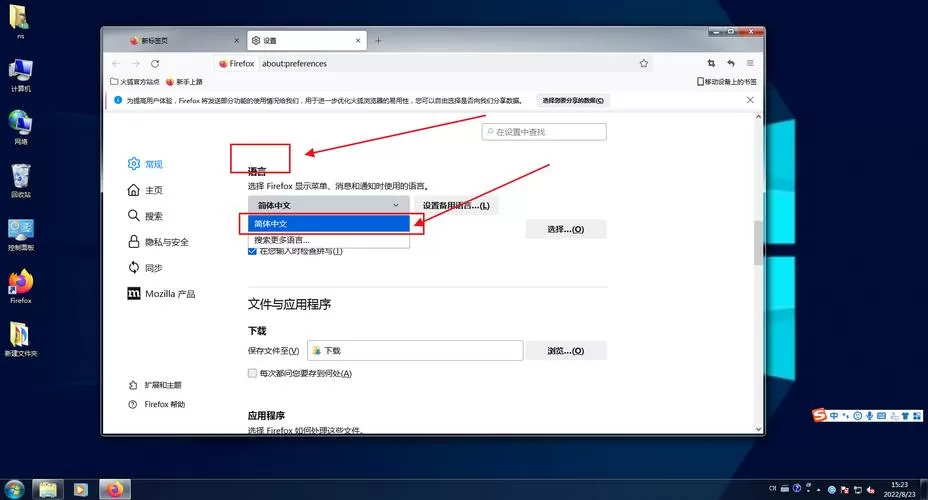This screenshot has width=928, height=500.
Task: Select the 计算机 desktop icon
Action: [21, 75]
